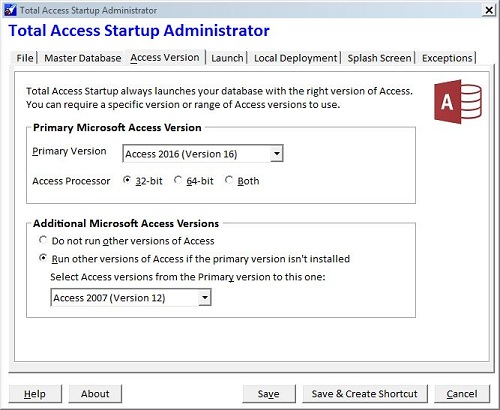This screenshot has height=410, width=500.
Task: Click Save & Create Shortcut
Action: (365, 394)
